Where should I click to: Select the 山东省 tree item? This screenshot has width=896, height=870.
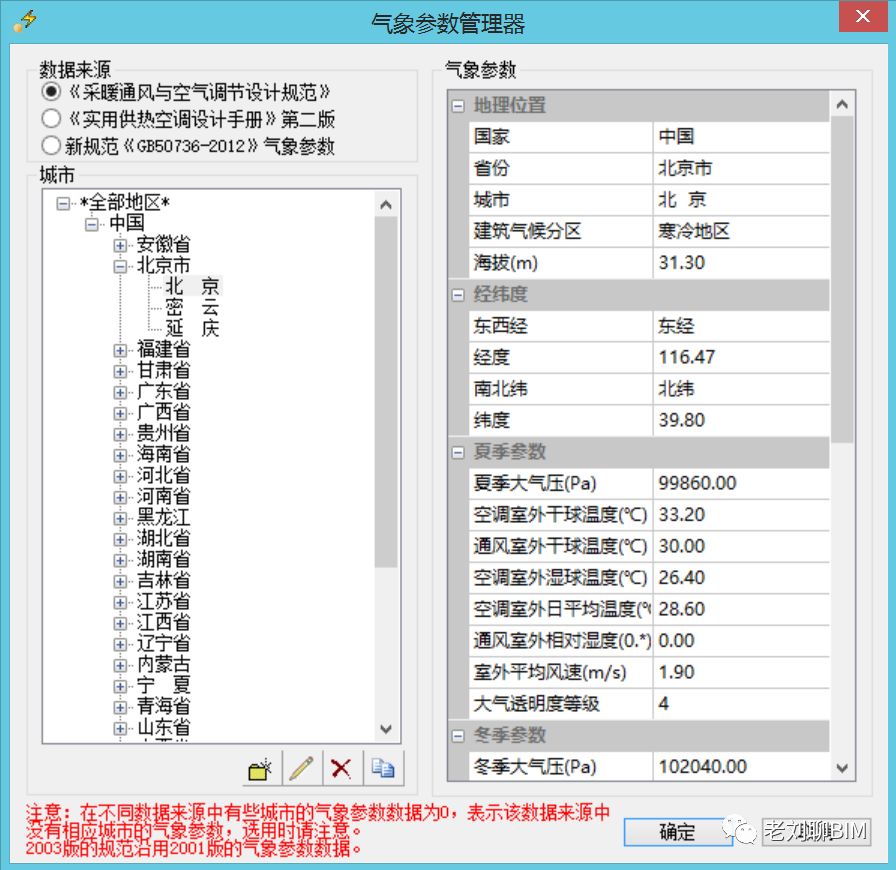point(163,727)
